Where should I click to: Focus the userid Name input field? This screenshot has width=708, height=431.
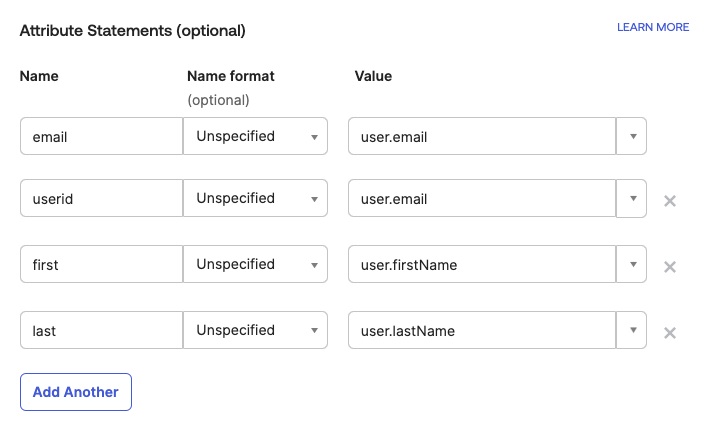coord(100,198)
